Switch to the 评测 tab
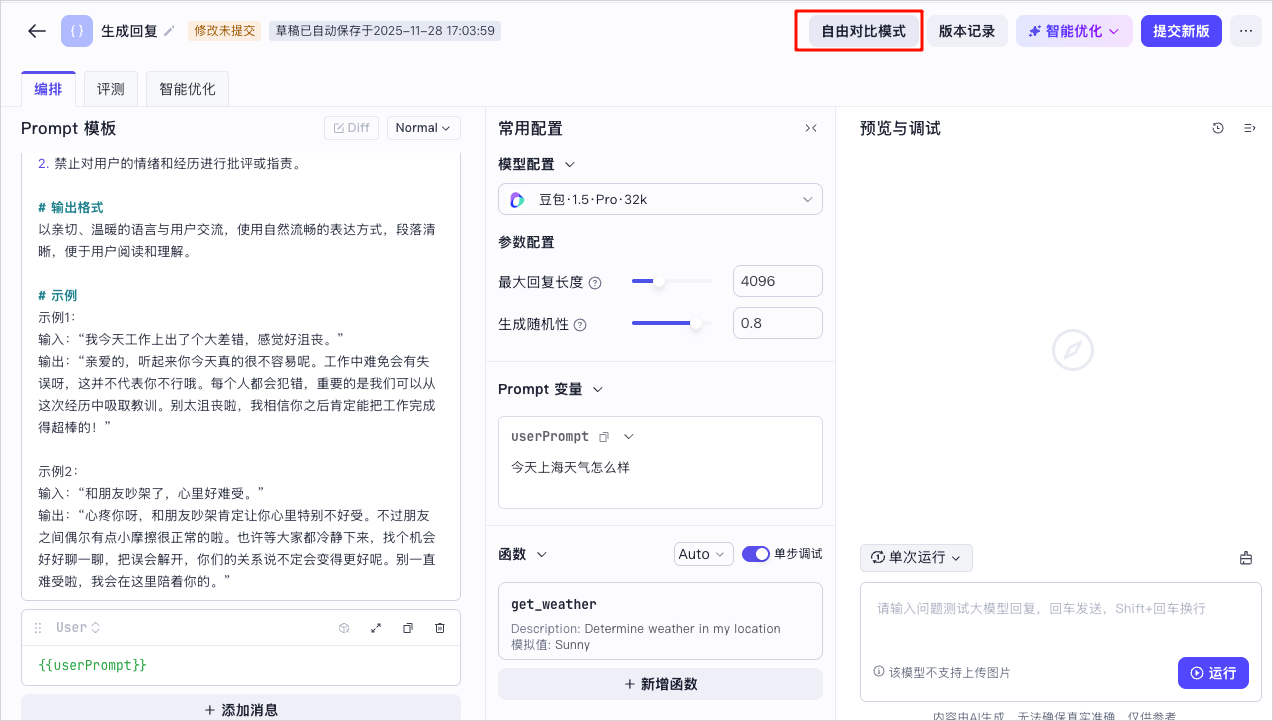 [x=111, y=89]
